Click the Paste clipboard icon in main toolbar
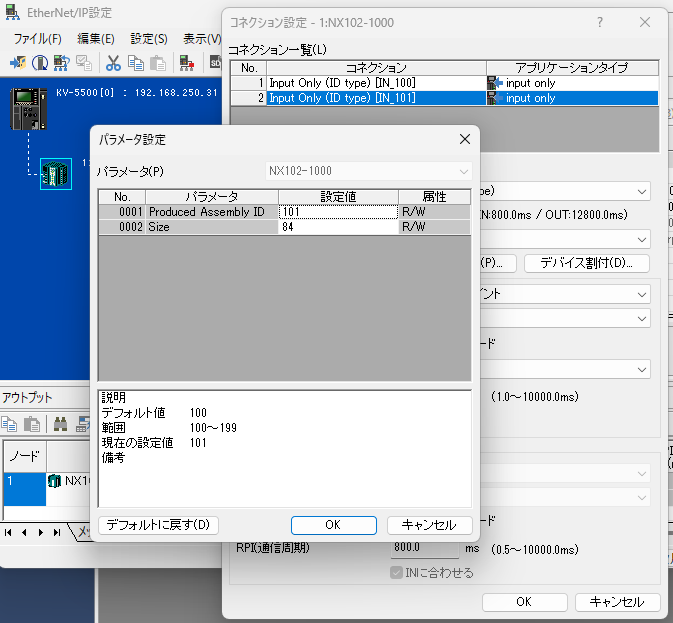673x623 pixels. [156, 62]
